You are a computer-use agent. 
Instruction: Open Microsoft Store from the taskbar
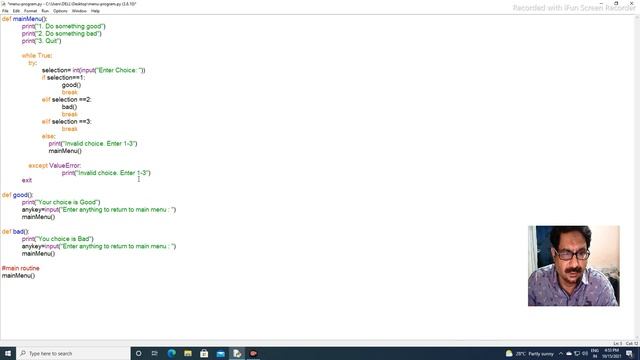204,353
